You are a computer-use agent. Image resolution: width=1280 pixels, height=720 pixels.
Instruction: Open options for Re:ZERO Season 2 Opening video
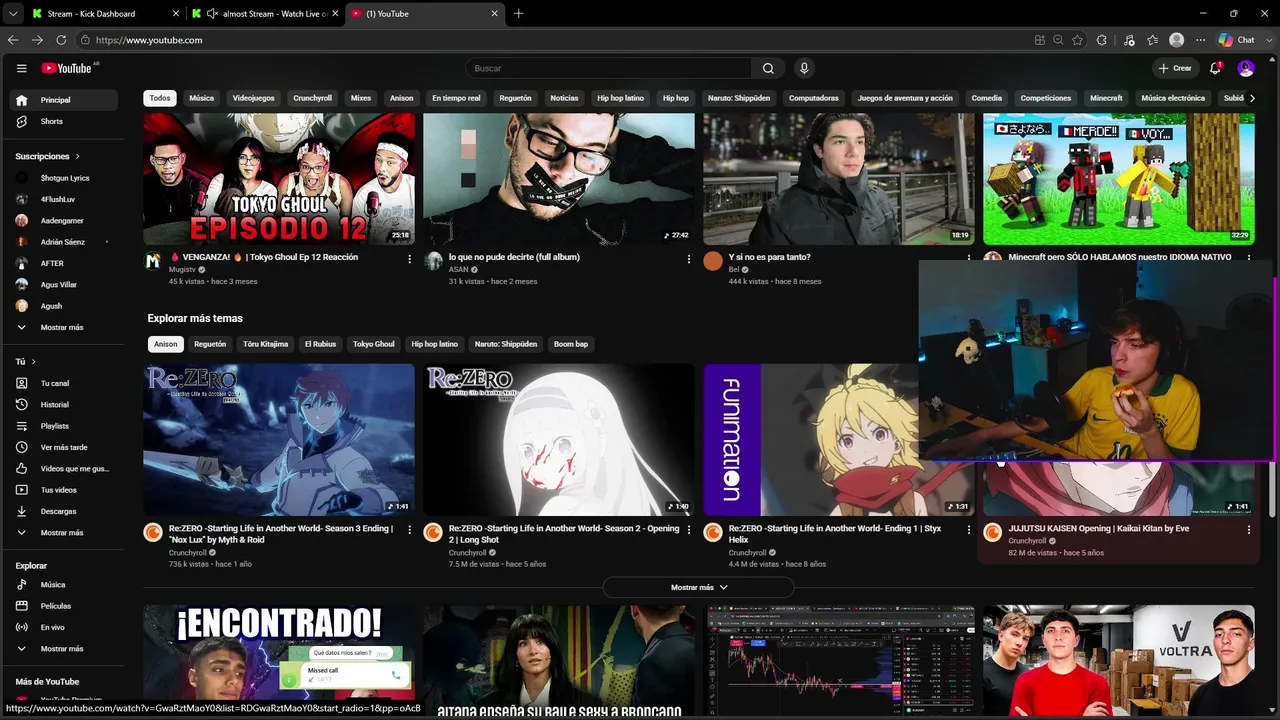688,530
